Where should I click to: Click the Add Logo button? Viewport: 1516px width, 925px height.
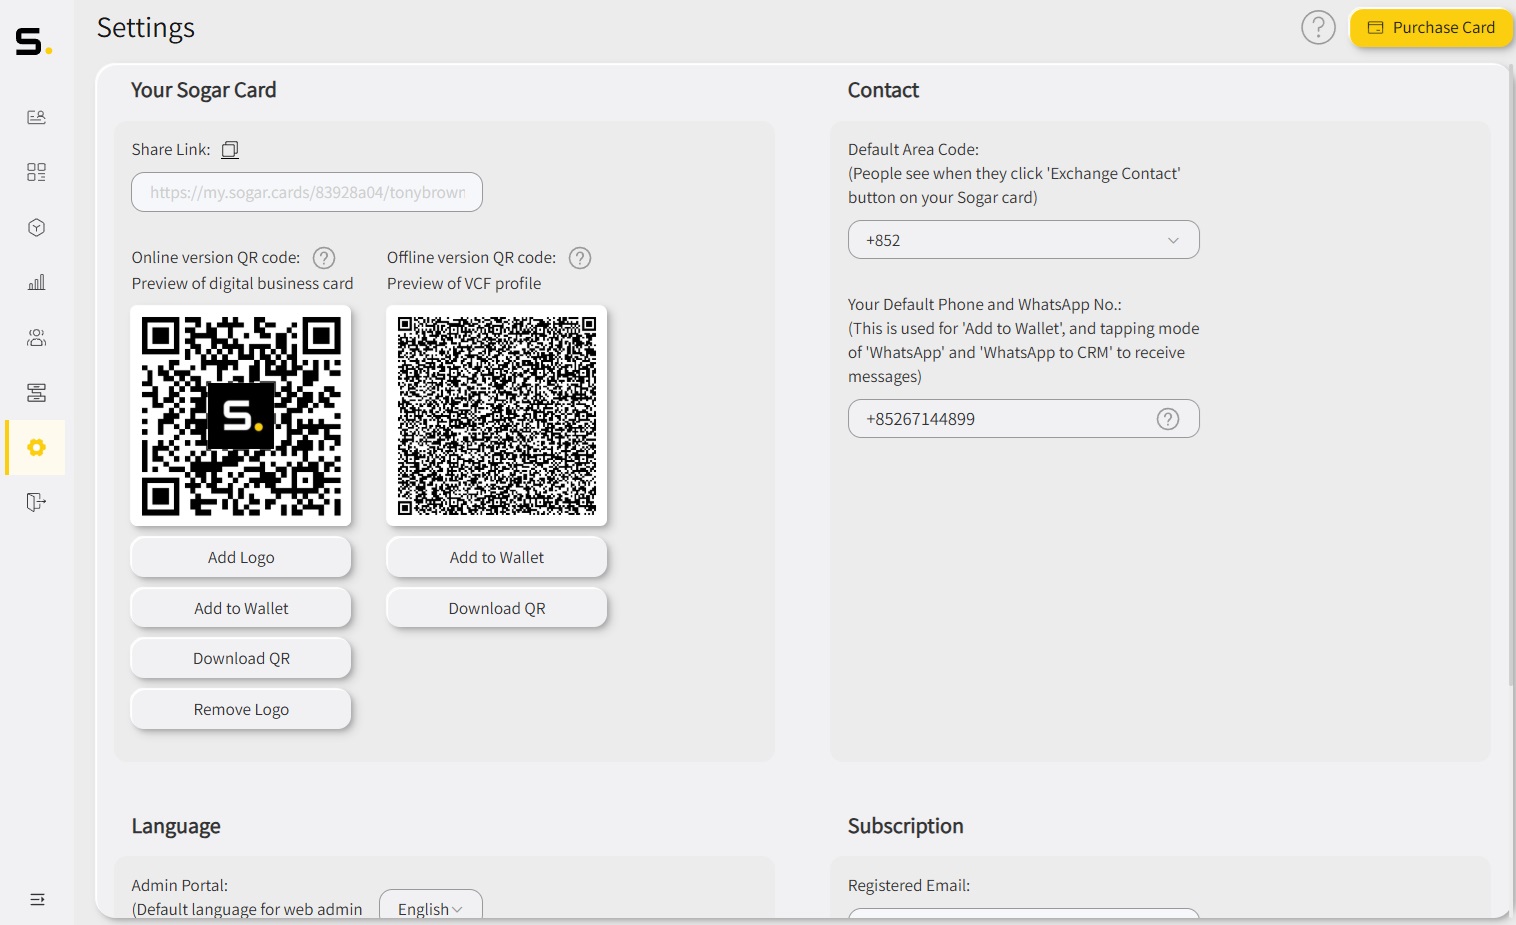(x=241, y=557)
